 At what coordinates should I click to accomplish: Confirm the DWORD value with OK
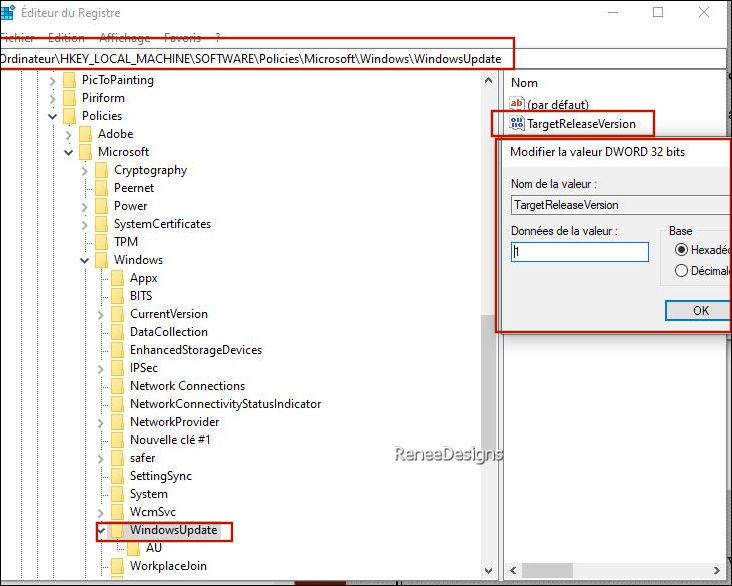tap(698, 311)
